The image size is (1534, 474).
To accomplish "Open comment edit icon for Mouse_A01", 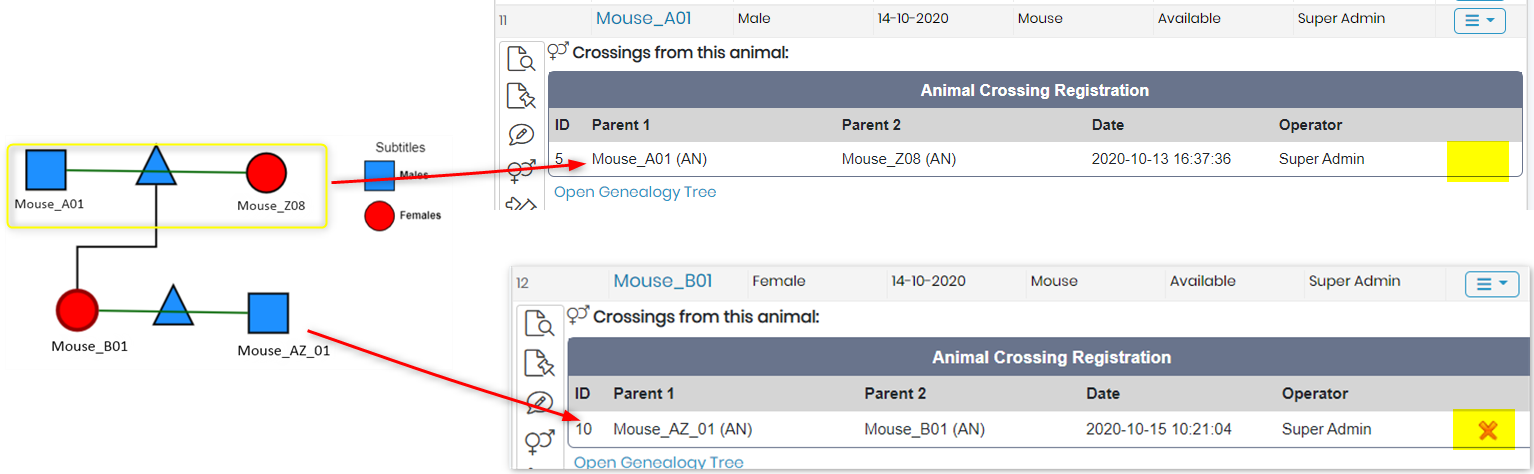I will click(521, 134).
